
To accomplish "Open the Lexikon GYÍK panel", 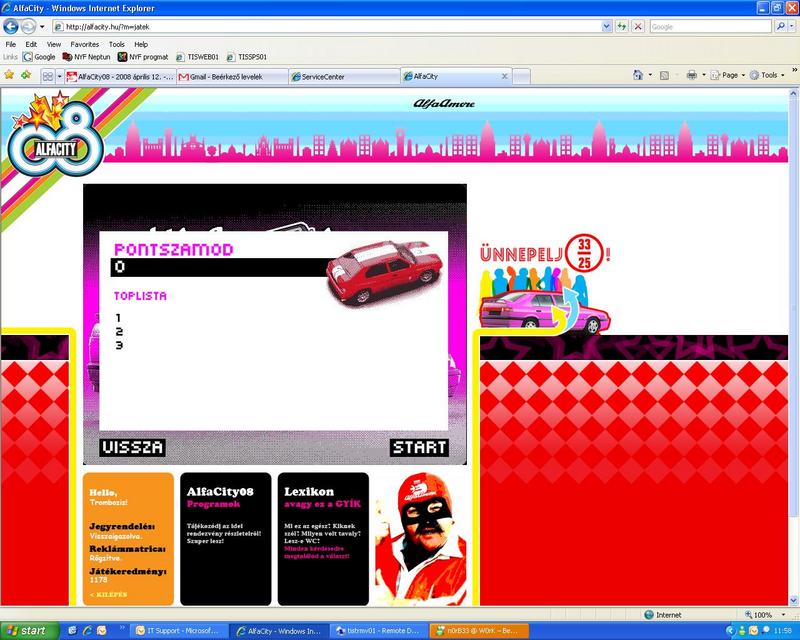I will (x=323, y=539).
